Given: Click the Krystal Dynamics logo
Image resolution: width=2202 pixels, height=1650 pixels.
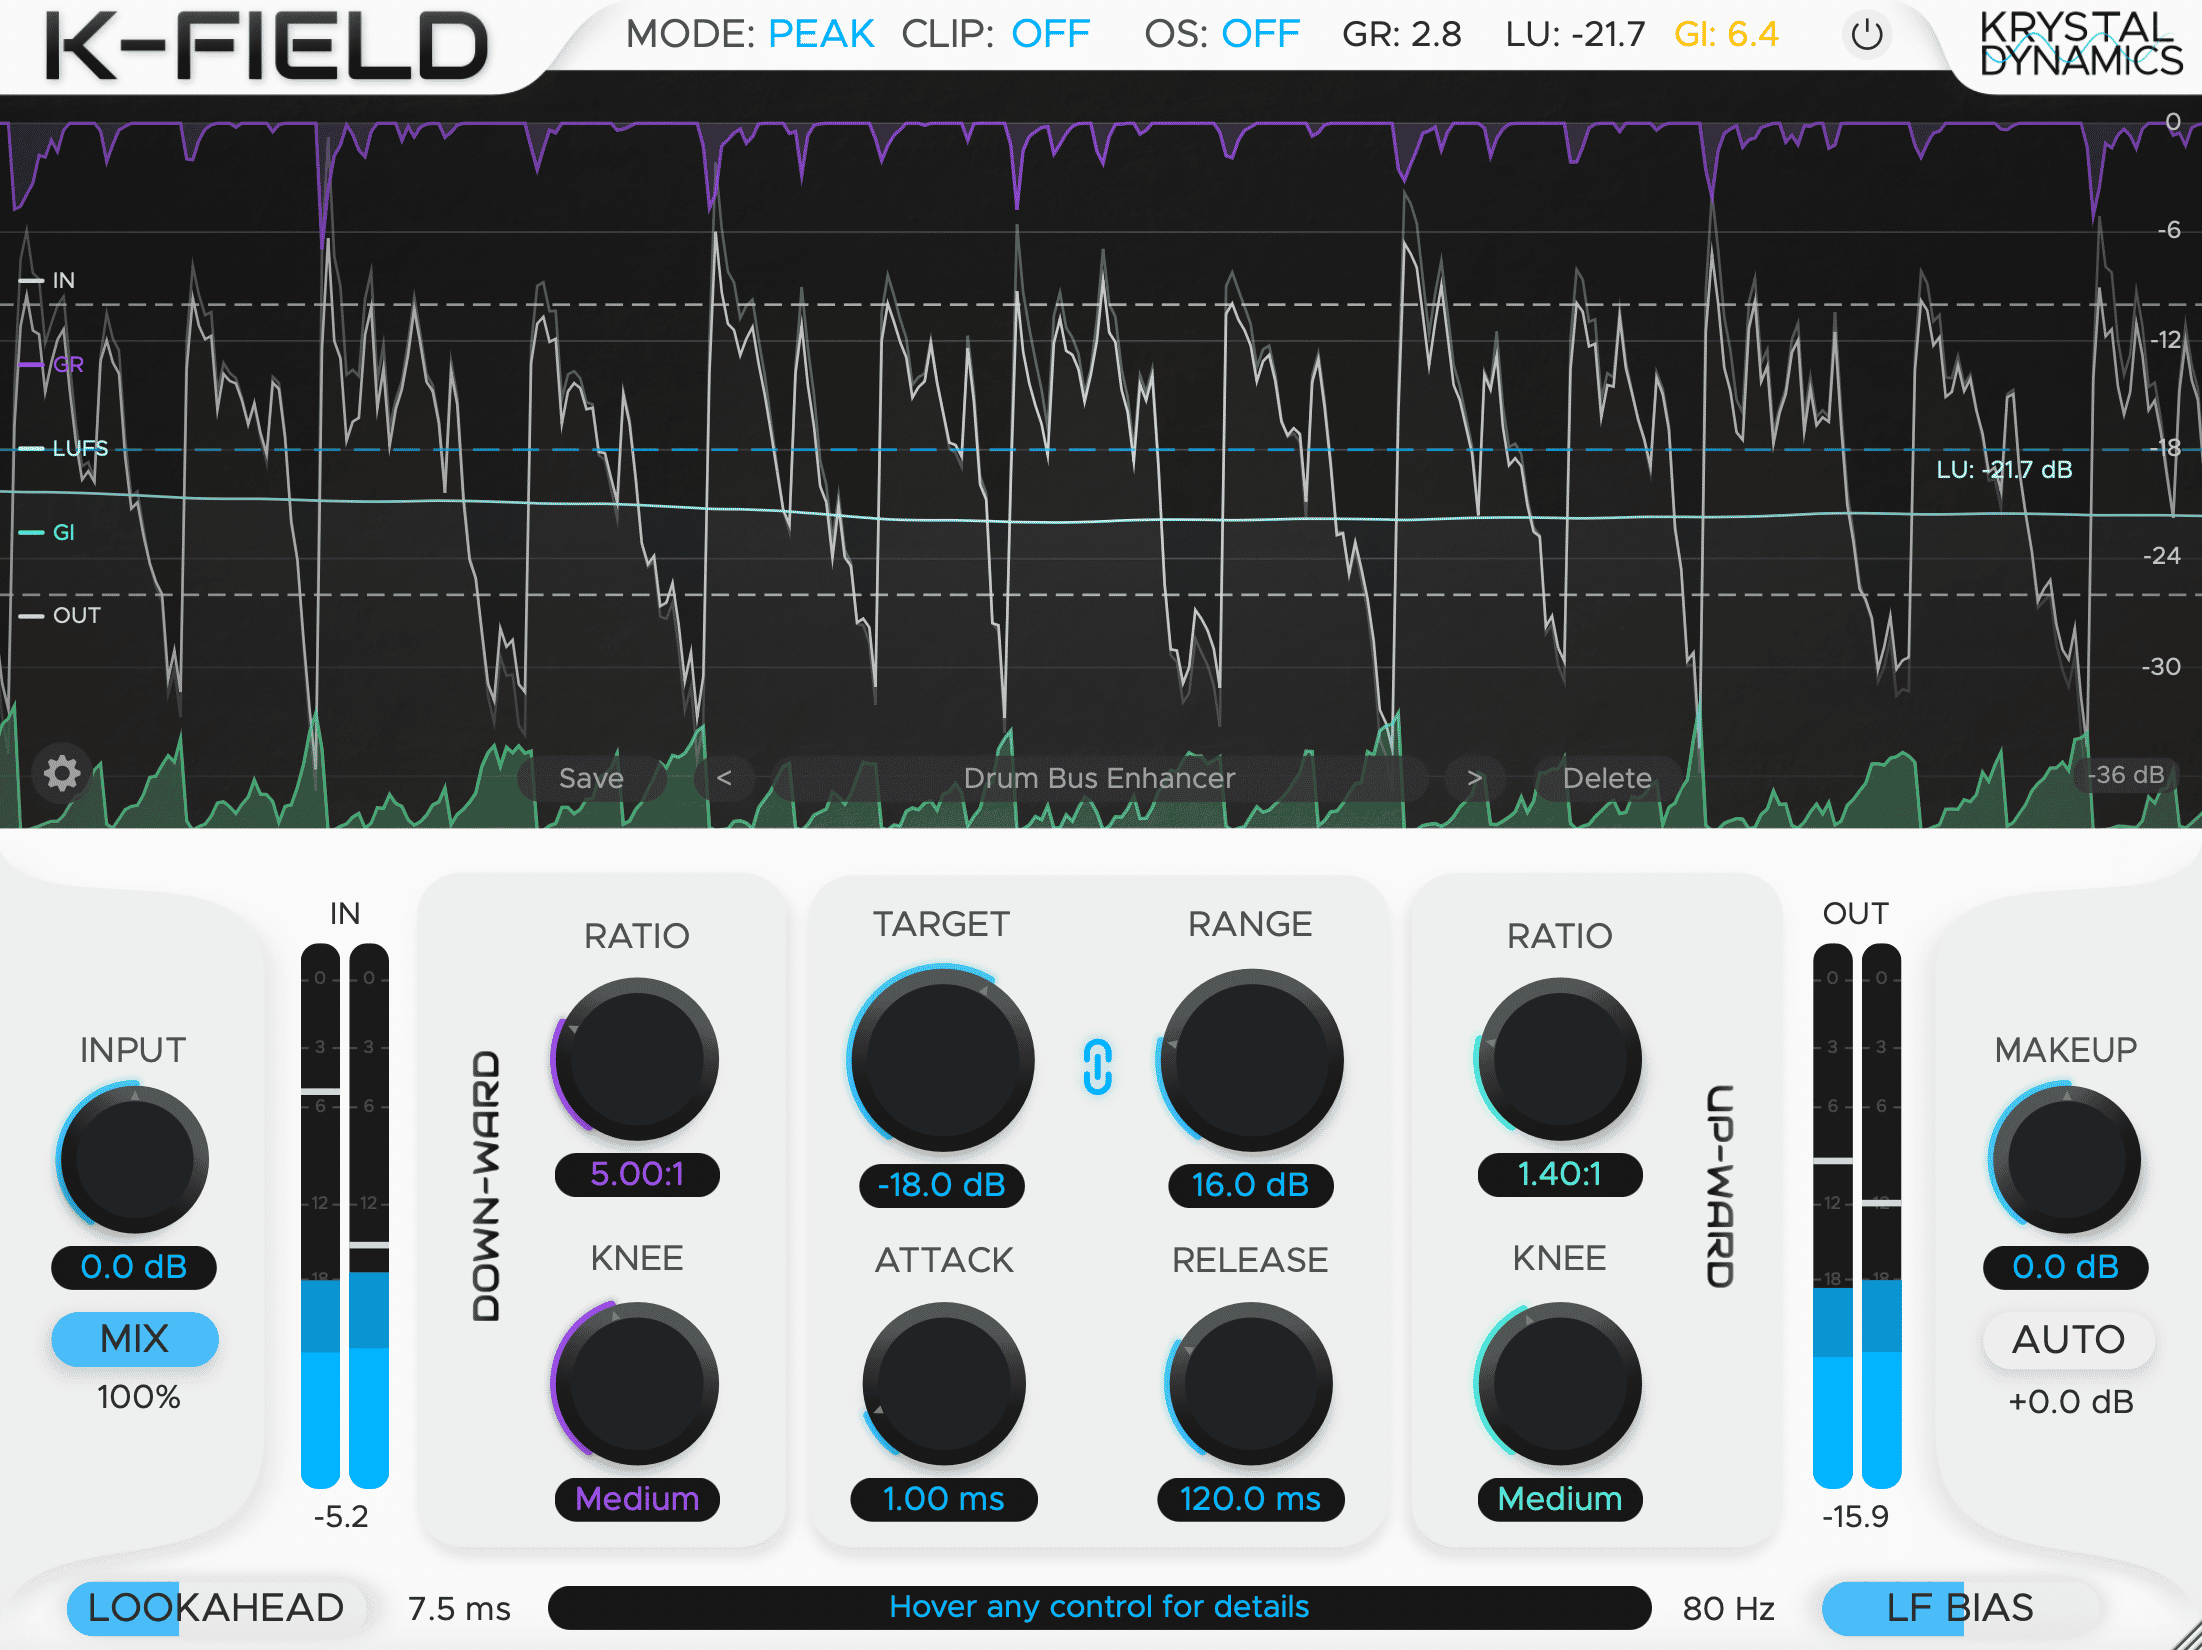Looking at the screenshot, I should point(2080,45).
